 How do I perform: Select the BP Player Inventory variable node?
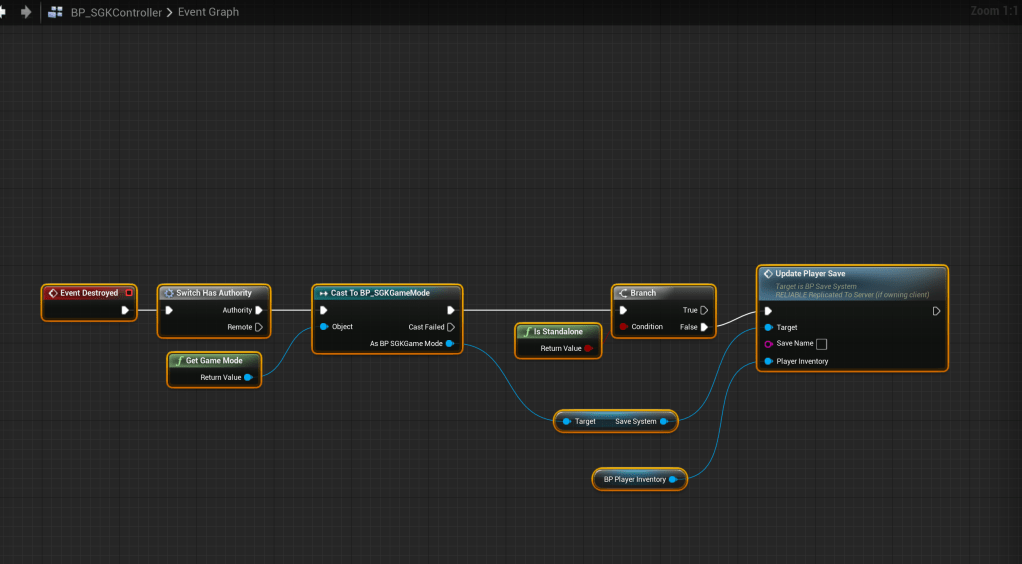[x=633, y=479]
